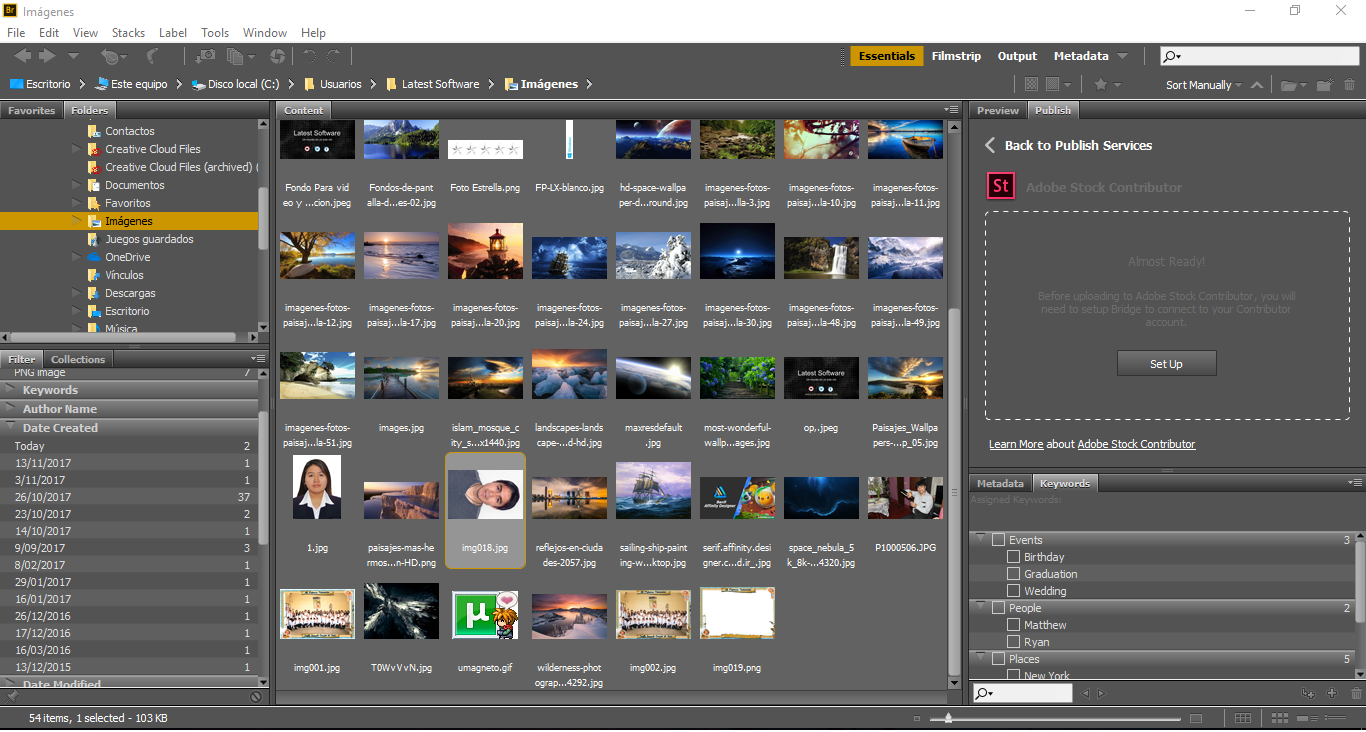This screenshot has height=732, width=1366.
Task: Expand the Descargas folder tree node
Action: pos(77,293)
